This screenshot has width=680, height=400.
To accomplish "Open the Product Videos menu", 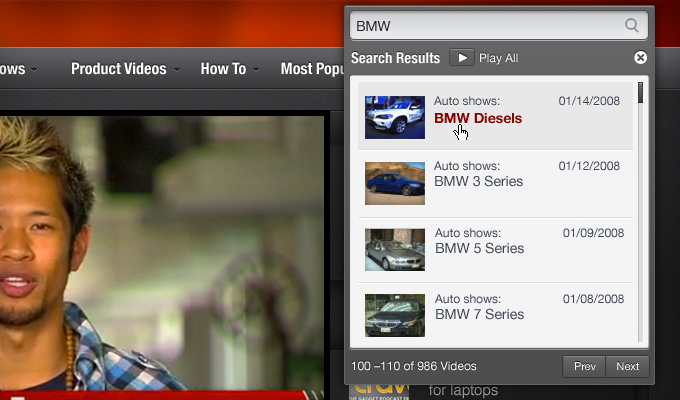I will 118,69.
